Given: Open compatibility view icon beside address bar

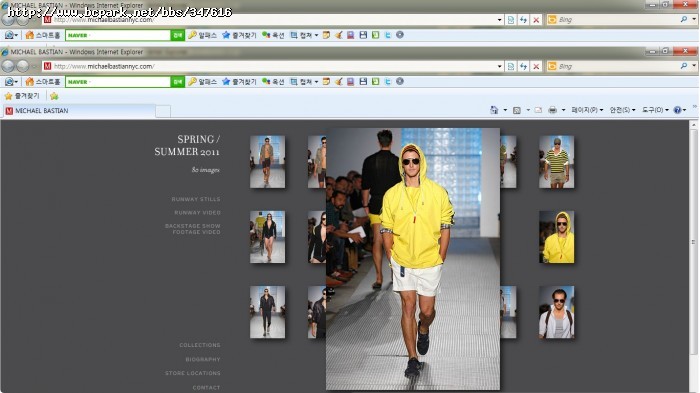Looking at the screenshot, I should (511, 66).
